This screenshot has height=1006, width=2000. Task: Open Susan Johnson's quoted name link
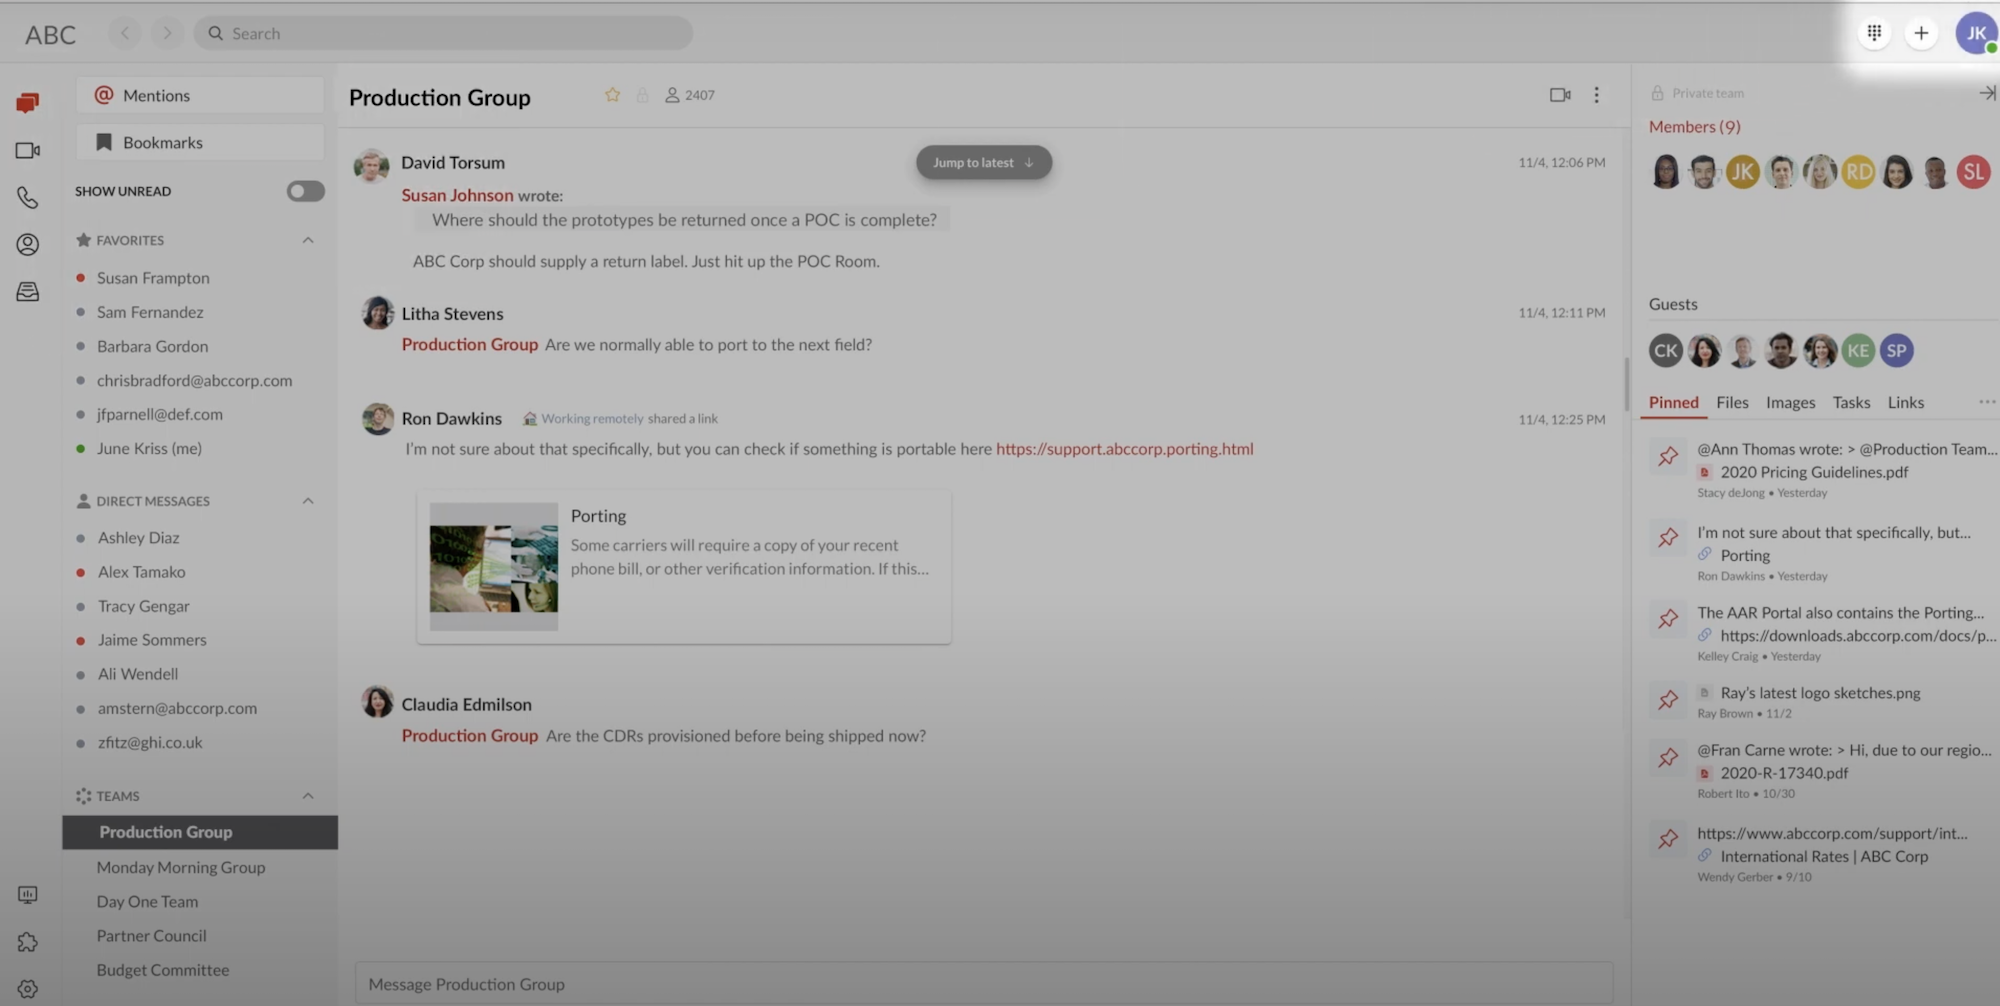tap(457, 195)
